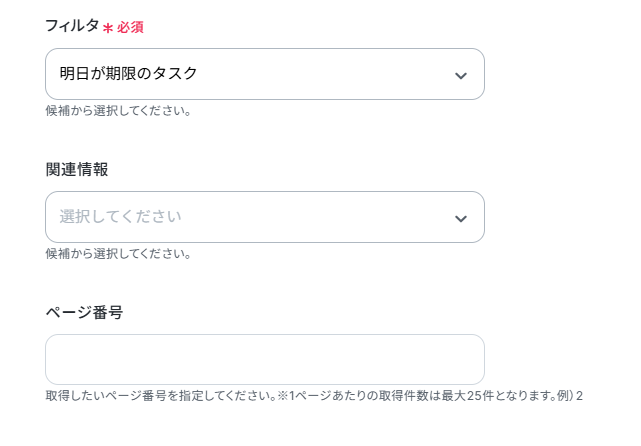This screenshot has height=446, width=641.
Task: Click the 候補から選択してください hint under フィルタ
Action: [x=118, y=110]
